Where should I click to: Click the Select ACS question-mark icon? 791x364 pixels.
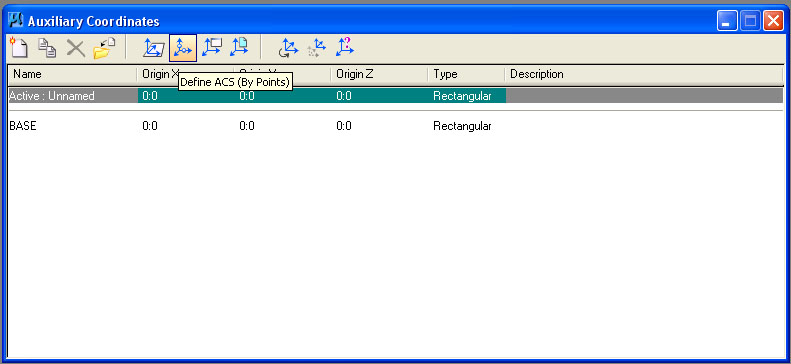pos(345,47)
